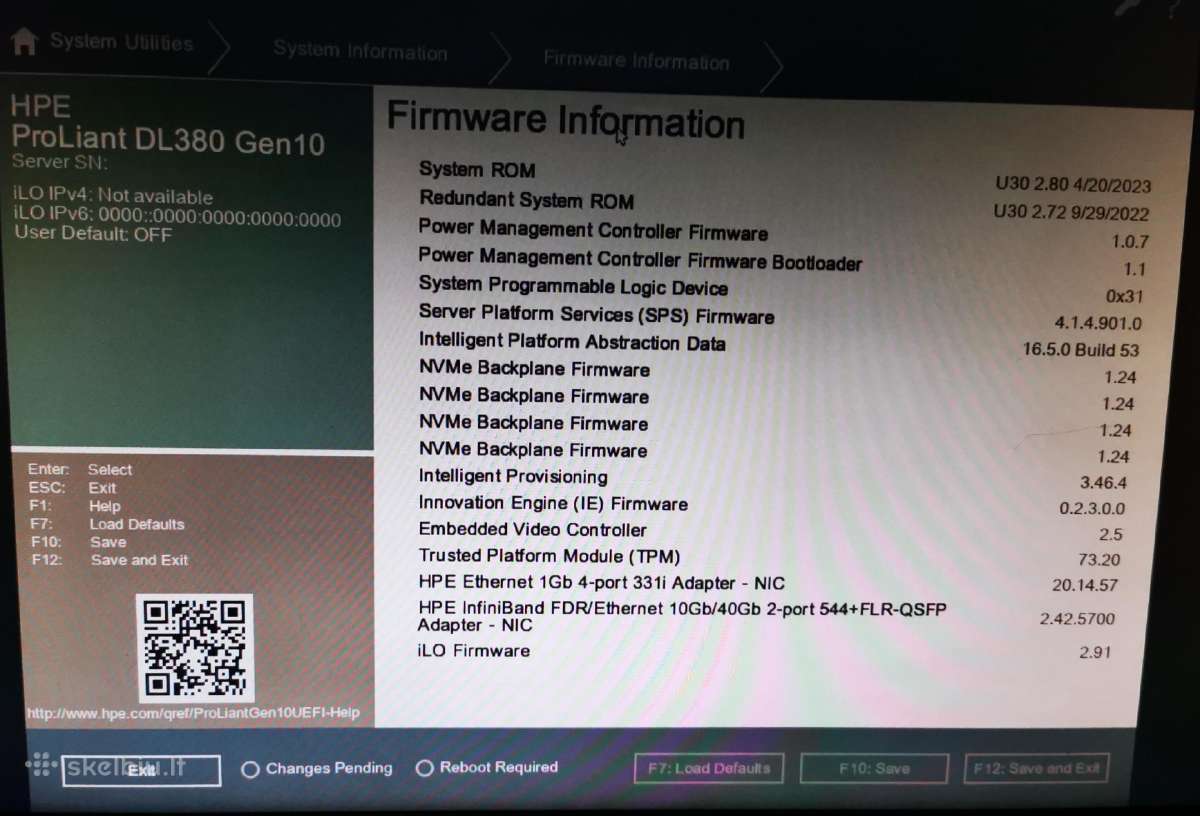Image resolution: width=1200 pixels, height=816 pixels.
Task: Click the 2.42.5700 version value
Action: pyautogui.click(x=1077, y=619)
